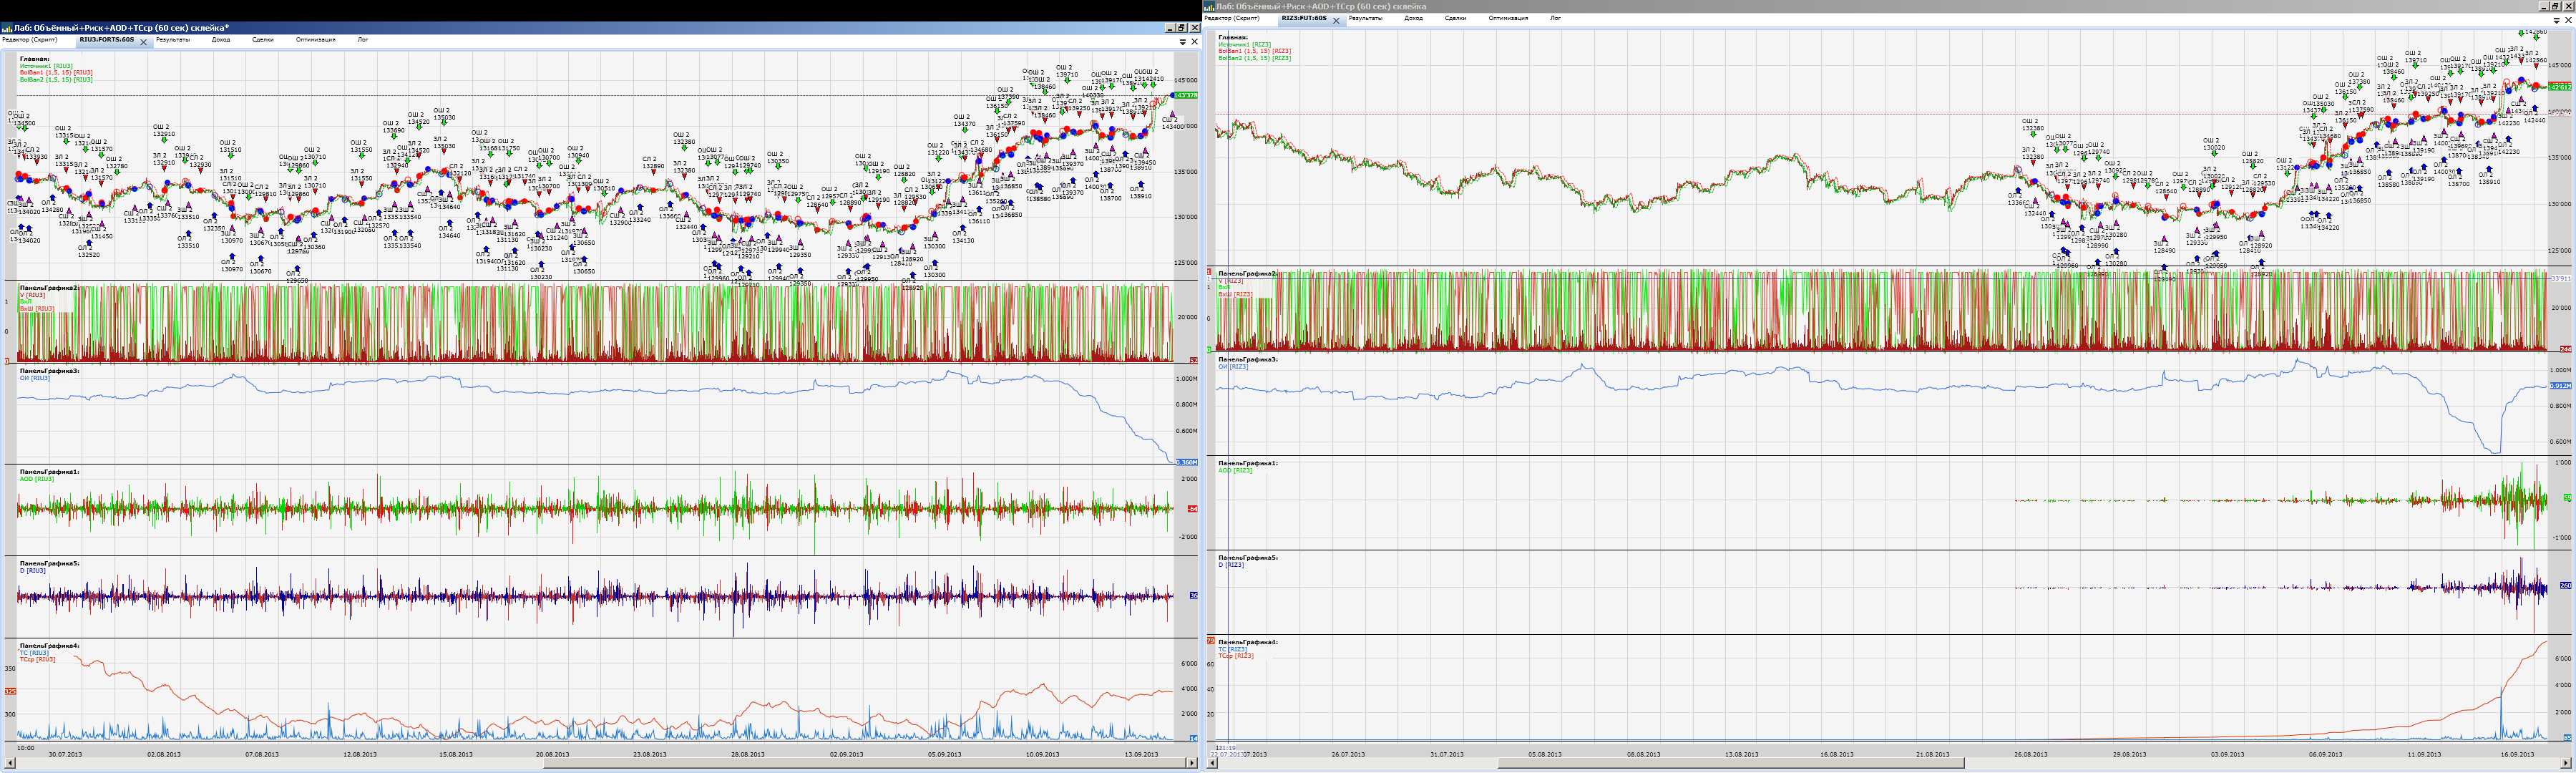Open tab list dropdown arrow in right window

point(2556,20)
